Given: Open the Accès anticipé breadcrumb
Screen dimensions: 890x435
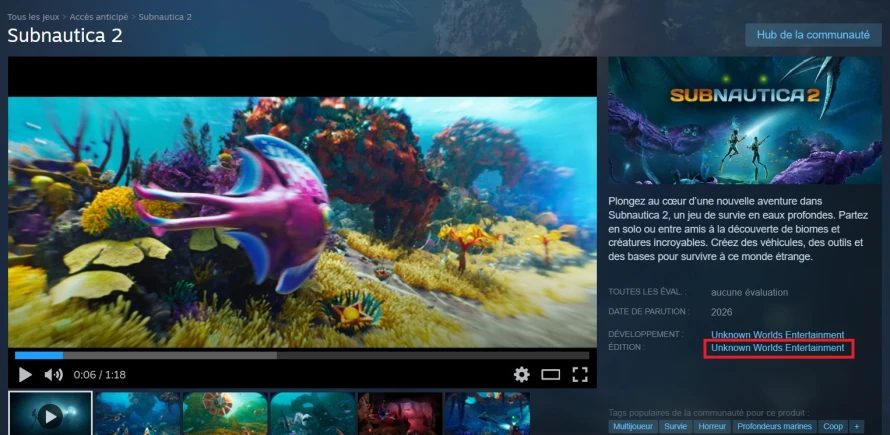Looking at the screenshot, I should tap(98, 17).
